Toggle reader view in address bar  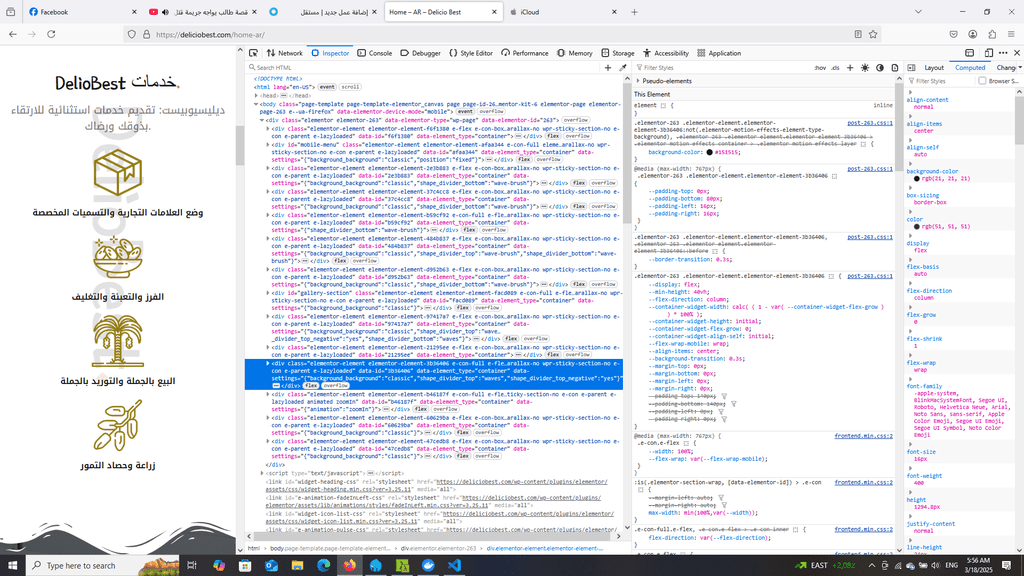tap(858, 34)
